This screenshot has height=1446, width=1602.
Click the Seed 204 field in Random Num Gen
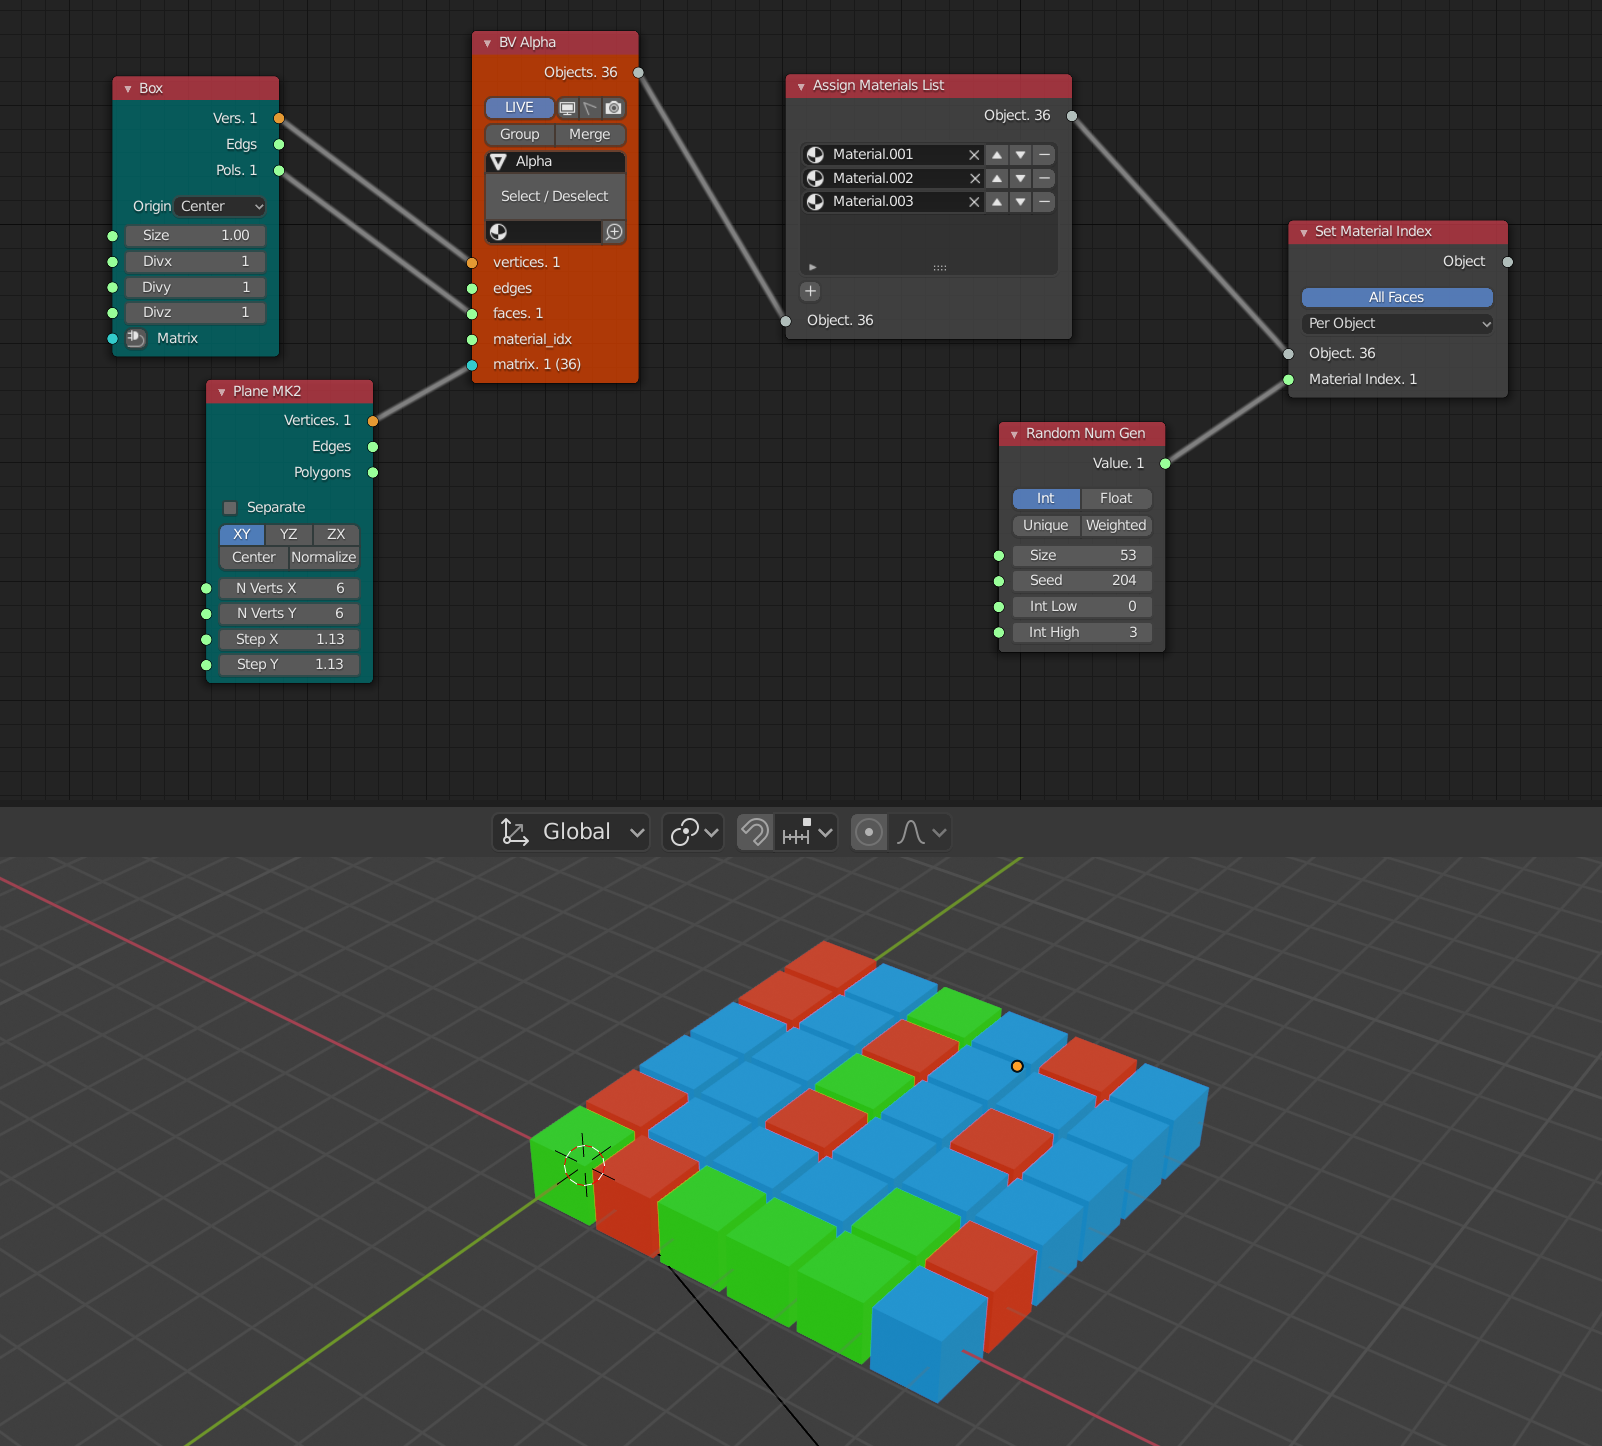pos(1082,580)
